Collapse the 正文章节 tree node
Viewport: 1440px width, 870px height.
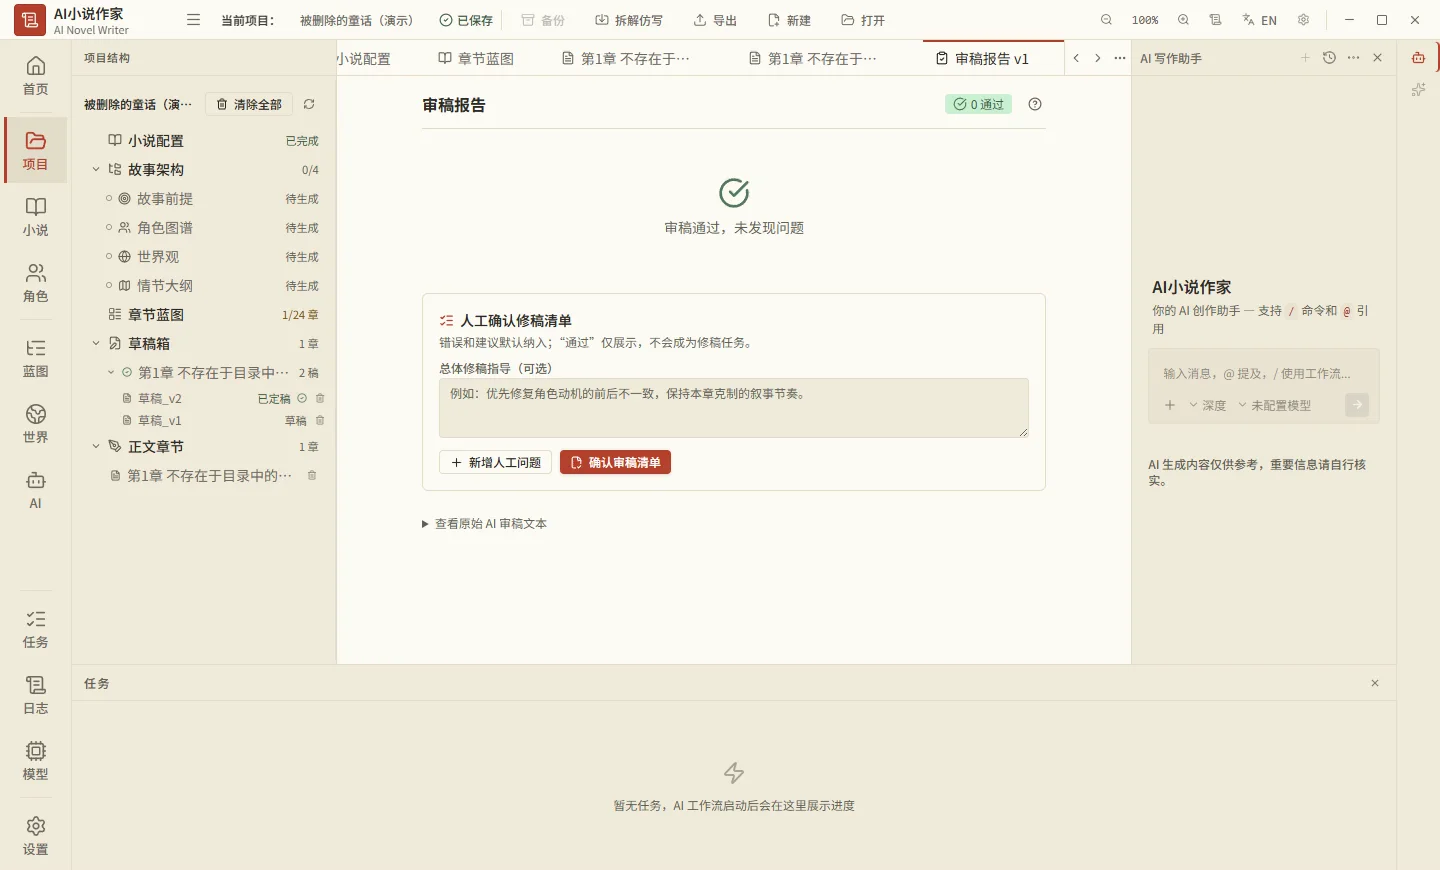[x=96, y=447]
